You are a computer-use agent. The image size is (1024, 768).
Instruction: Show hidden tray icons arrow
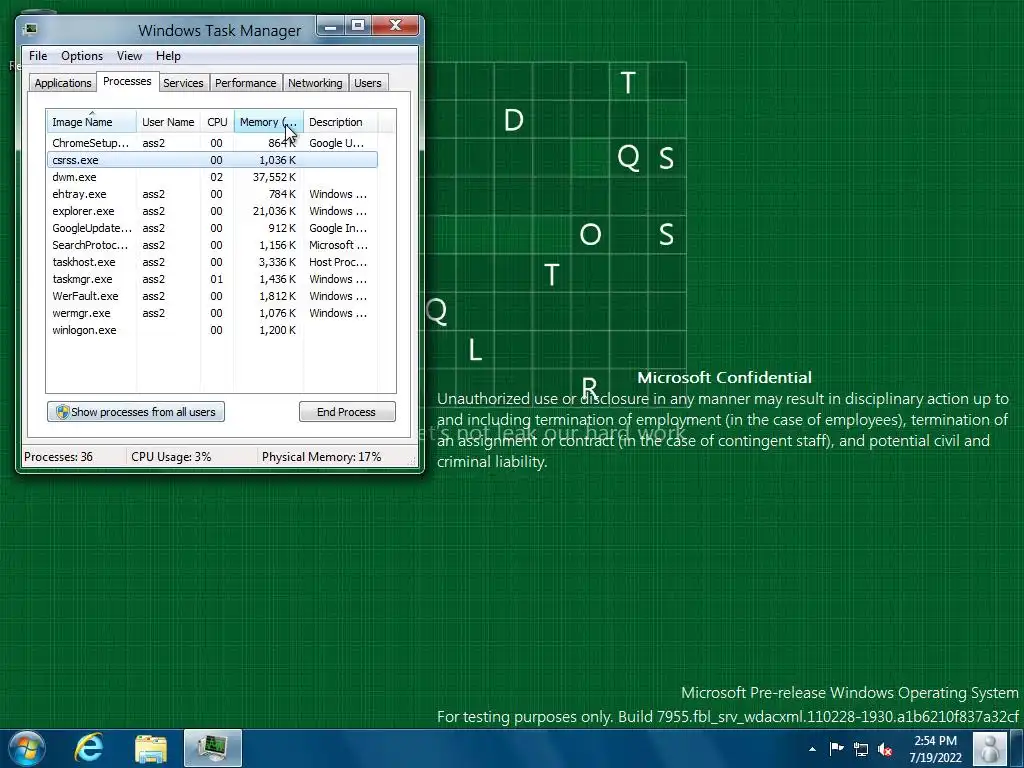pyautogui.click(x=812, y=749)
